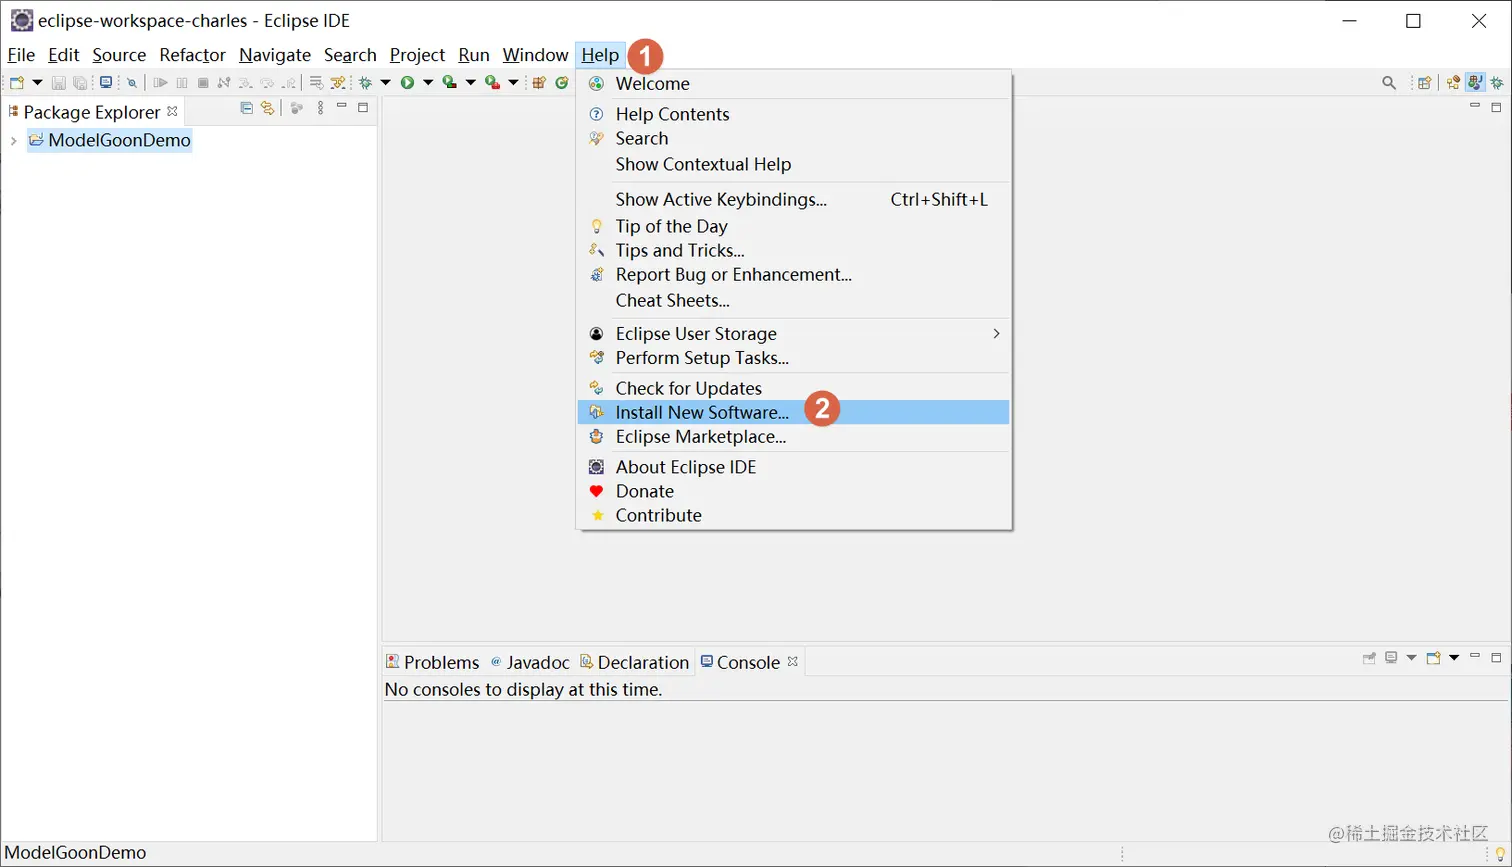Select the ModelGoonDemo project
The image size is (1512, 867).
(x=109, y=140)
